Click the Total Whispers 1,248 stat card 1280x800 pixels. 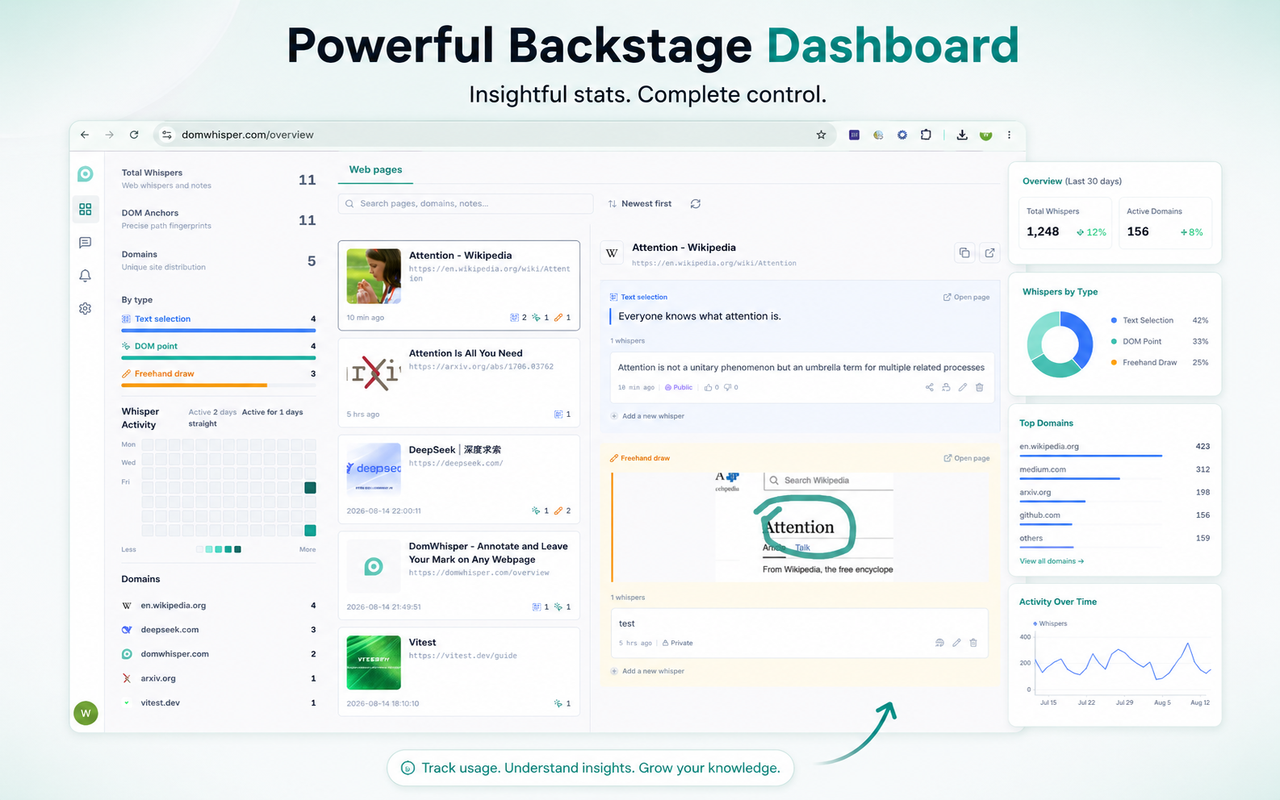1064,222
